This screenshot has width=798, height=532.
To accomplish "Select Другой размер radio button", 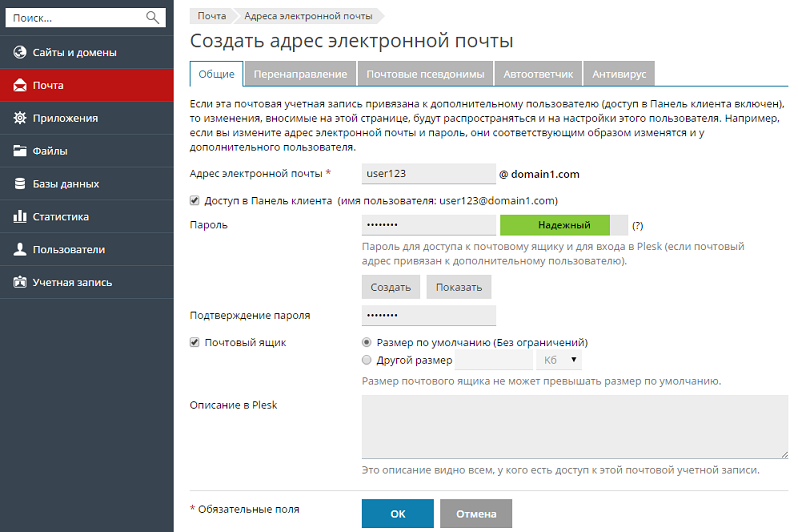I will pyautogui.click(x=367, y=360).
